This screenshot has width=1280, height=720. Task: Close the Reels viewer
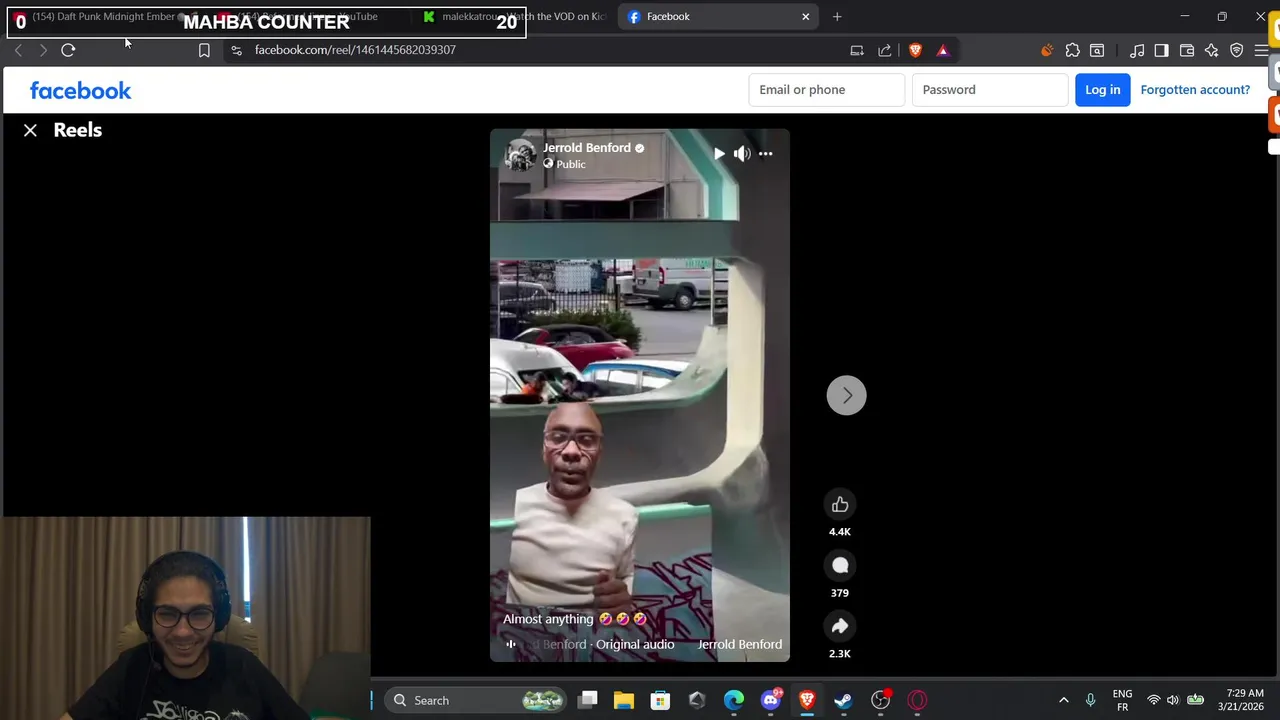click(30, 130)
